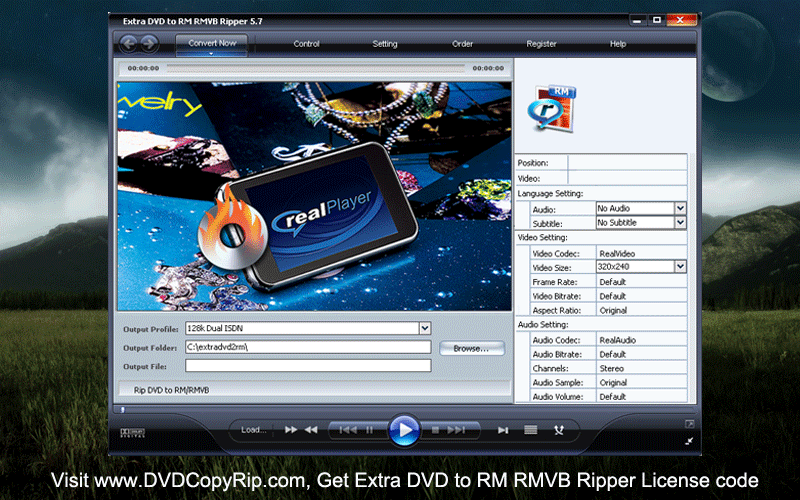Click the right 00:00:00 total time
The image size is (800, 500).
pos(488,68)
